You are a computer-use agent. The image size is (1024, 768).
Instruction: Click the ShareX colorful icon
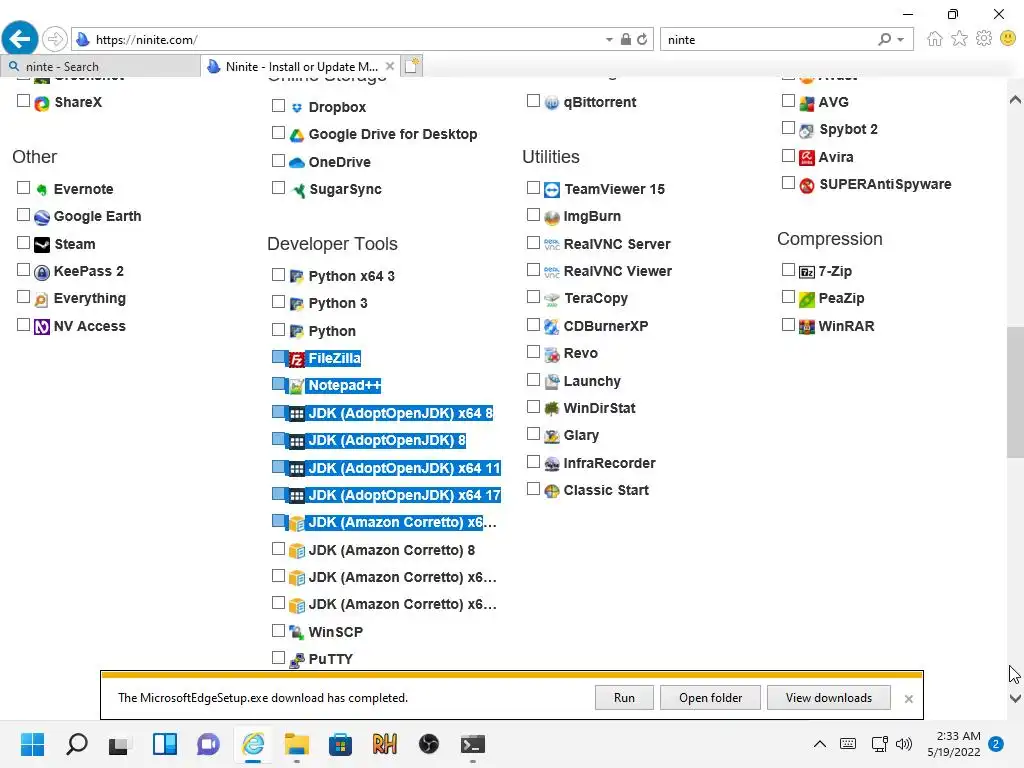pyautogui.click(x=42, y=103)
